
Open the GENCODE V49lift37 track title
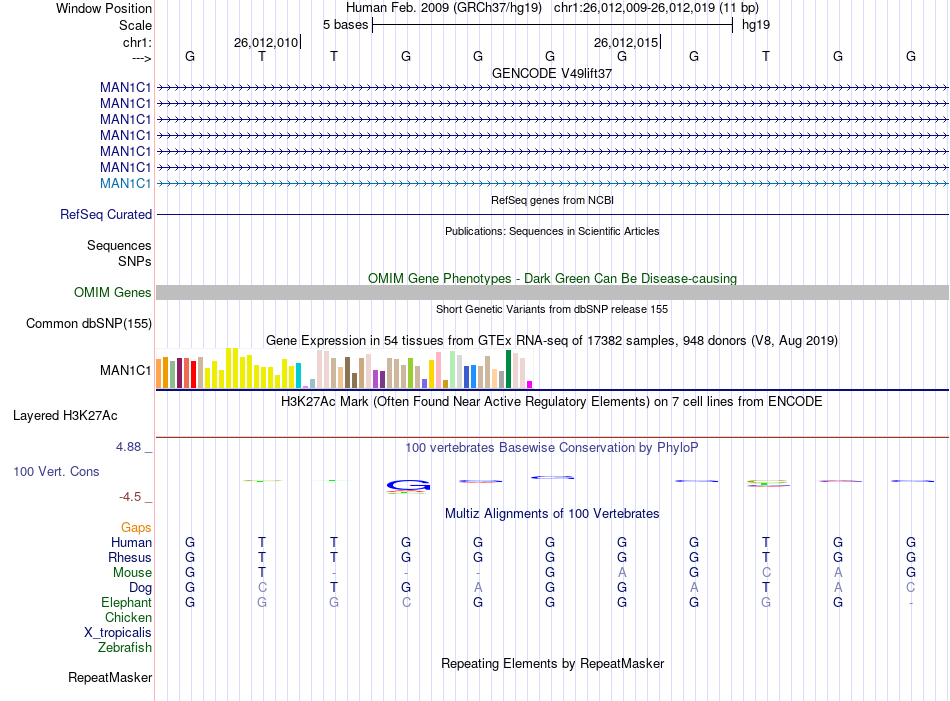[x=552, y=73]
